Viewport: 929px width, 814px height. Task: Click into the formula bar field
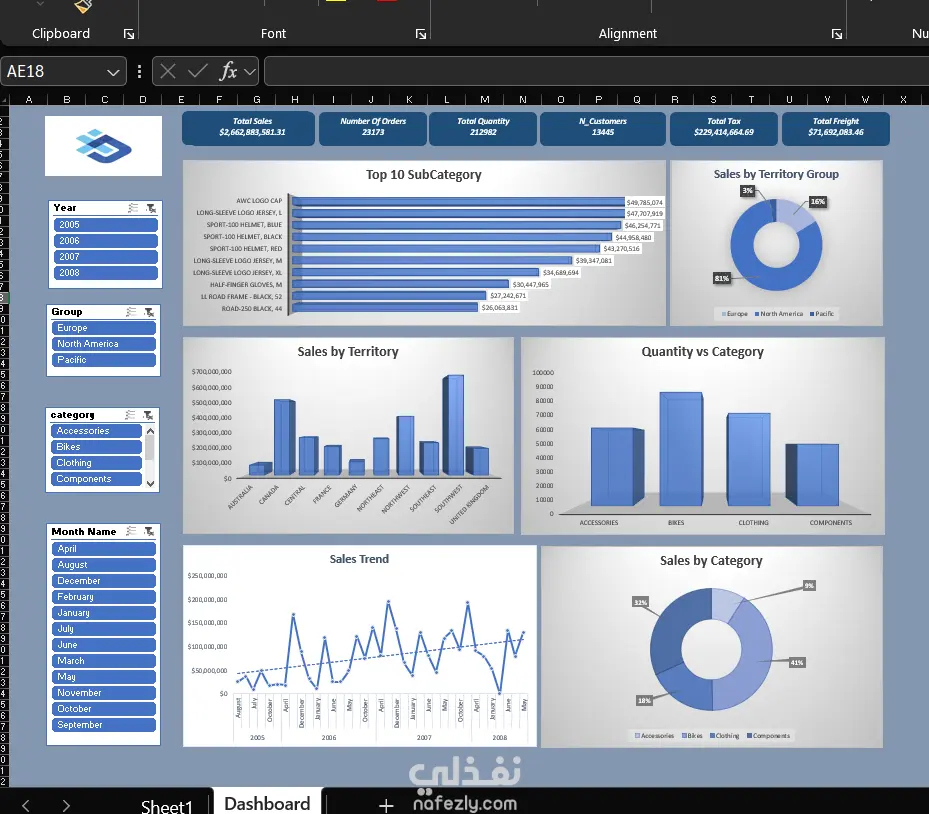click(596, 72)
